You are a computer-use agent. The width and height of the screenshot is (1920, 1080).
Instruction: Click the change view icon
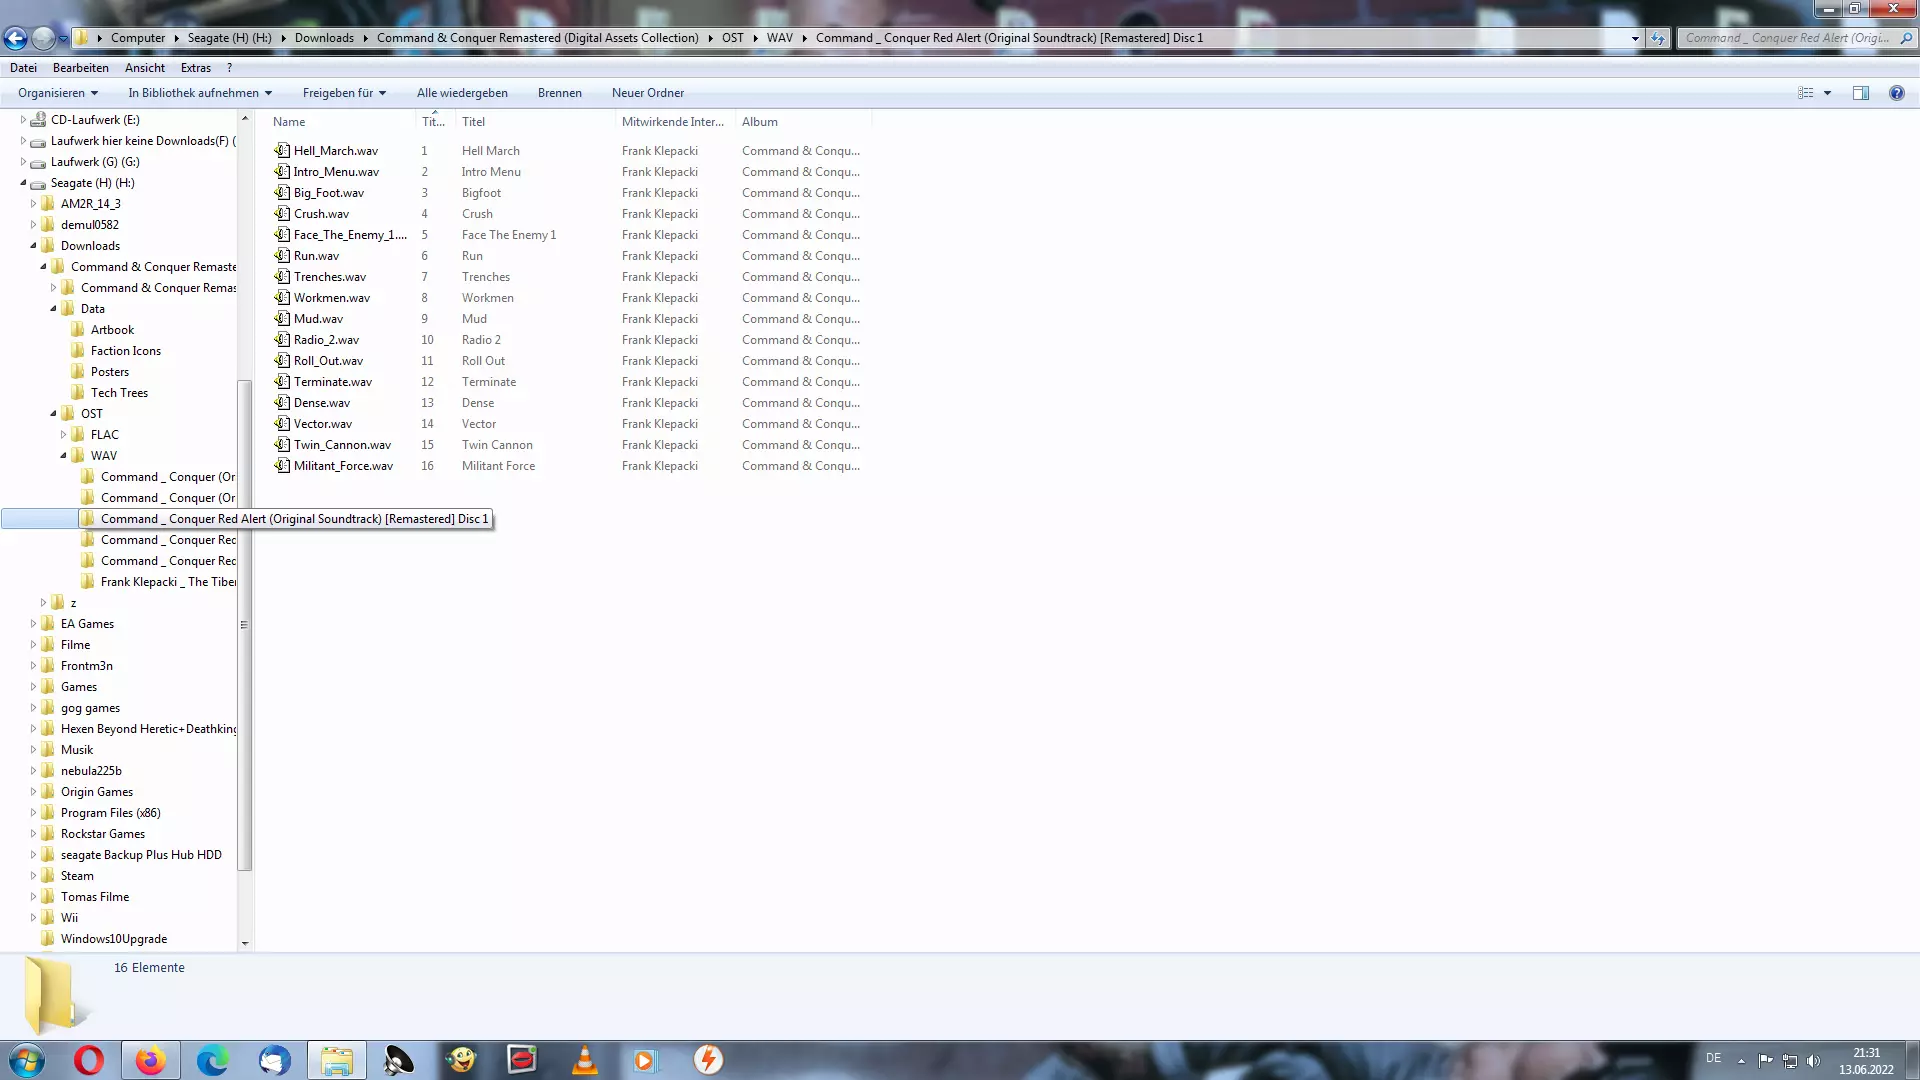click(x=1806, y=93)
